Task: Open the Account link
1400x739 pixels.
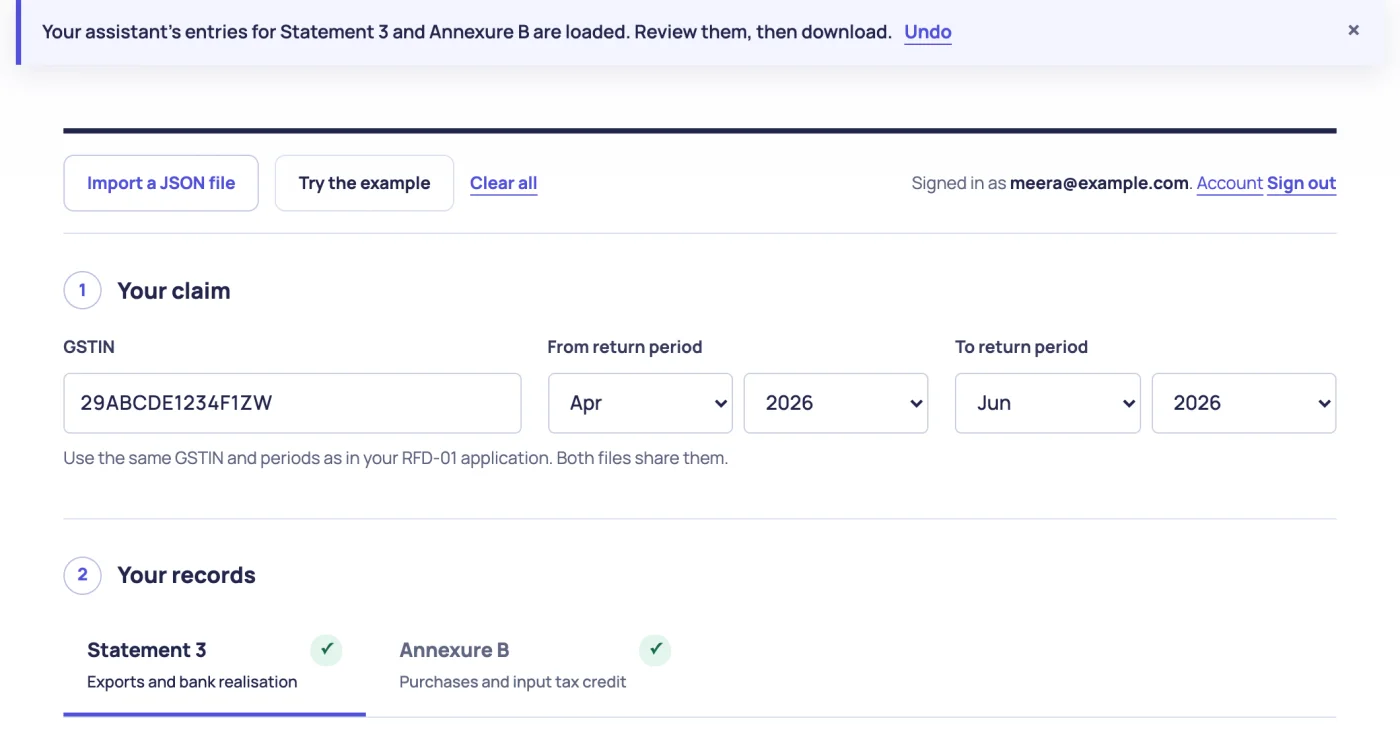Action: click(x=1230, y=183)
